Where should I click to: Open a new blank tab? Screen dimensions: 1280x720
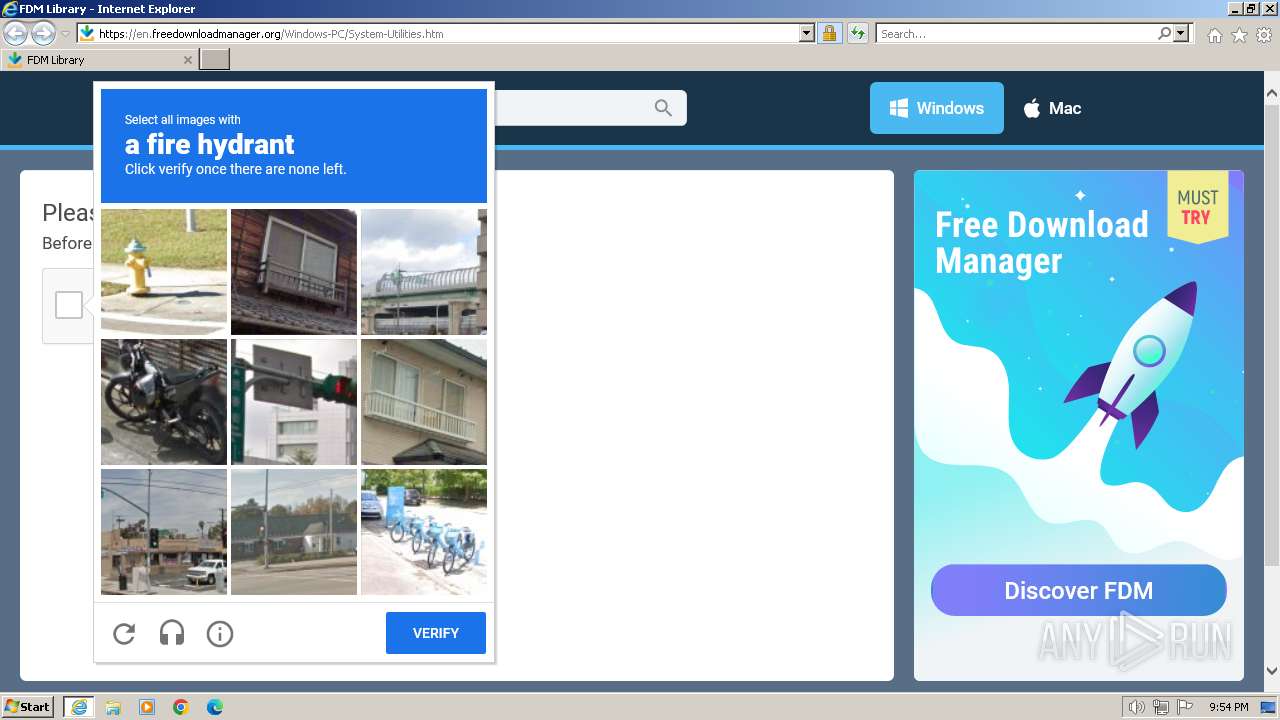(x=215, y=60)
